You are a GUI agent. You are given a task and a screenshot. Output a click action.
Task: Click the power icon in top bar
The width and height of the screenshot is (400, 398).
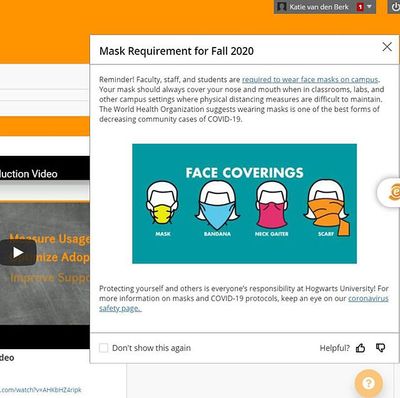click(395, 7)
